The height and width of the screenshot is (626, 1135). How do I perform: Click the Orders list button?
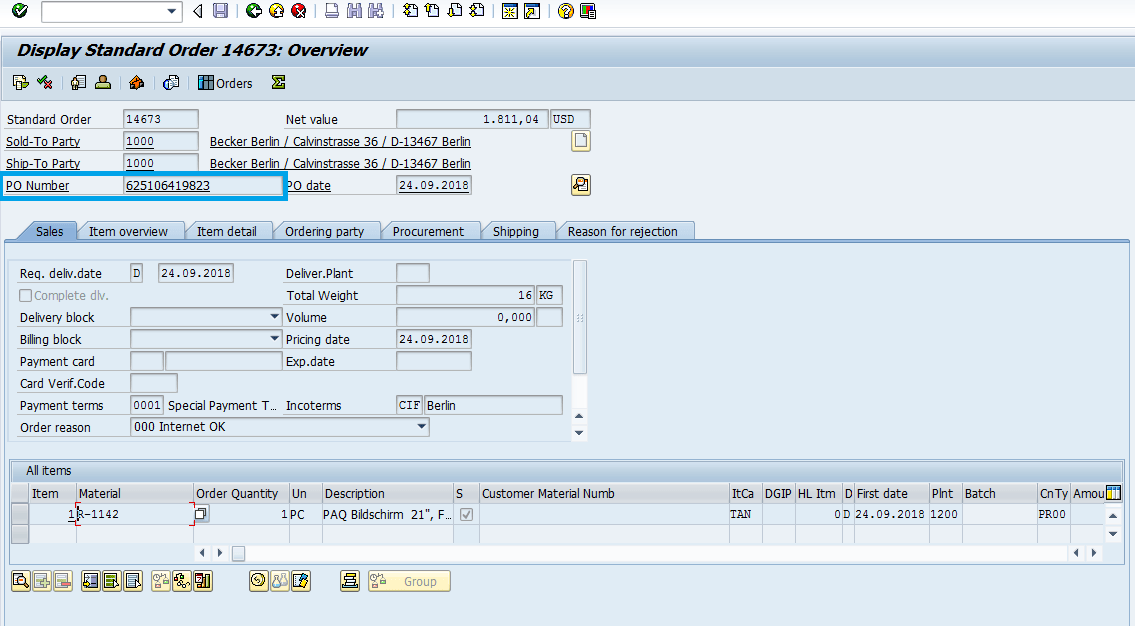[225, 83]
